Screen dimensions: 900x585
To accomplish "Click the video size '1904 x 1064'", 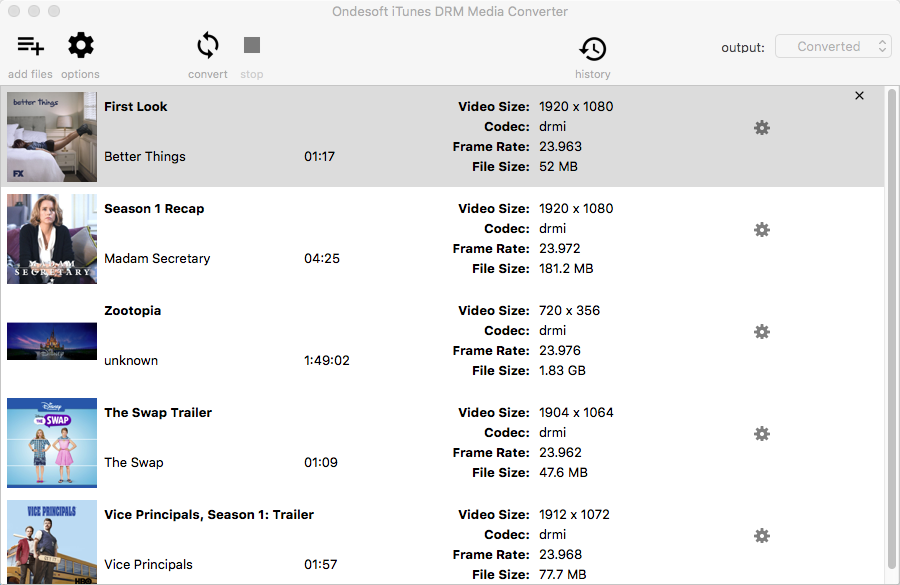I will 576,413.
